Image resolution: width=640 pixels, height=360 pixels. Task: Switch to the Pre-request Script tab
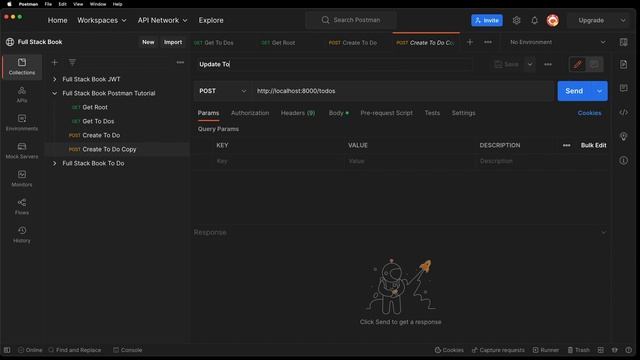(386, 113)
